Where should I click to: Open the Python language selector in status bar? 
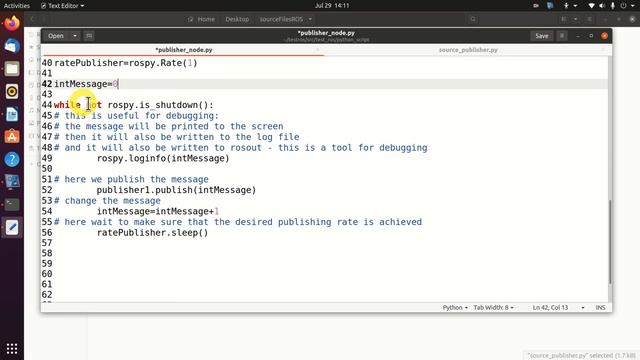tap(455, 307)
